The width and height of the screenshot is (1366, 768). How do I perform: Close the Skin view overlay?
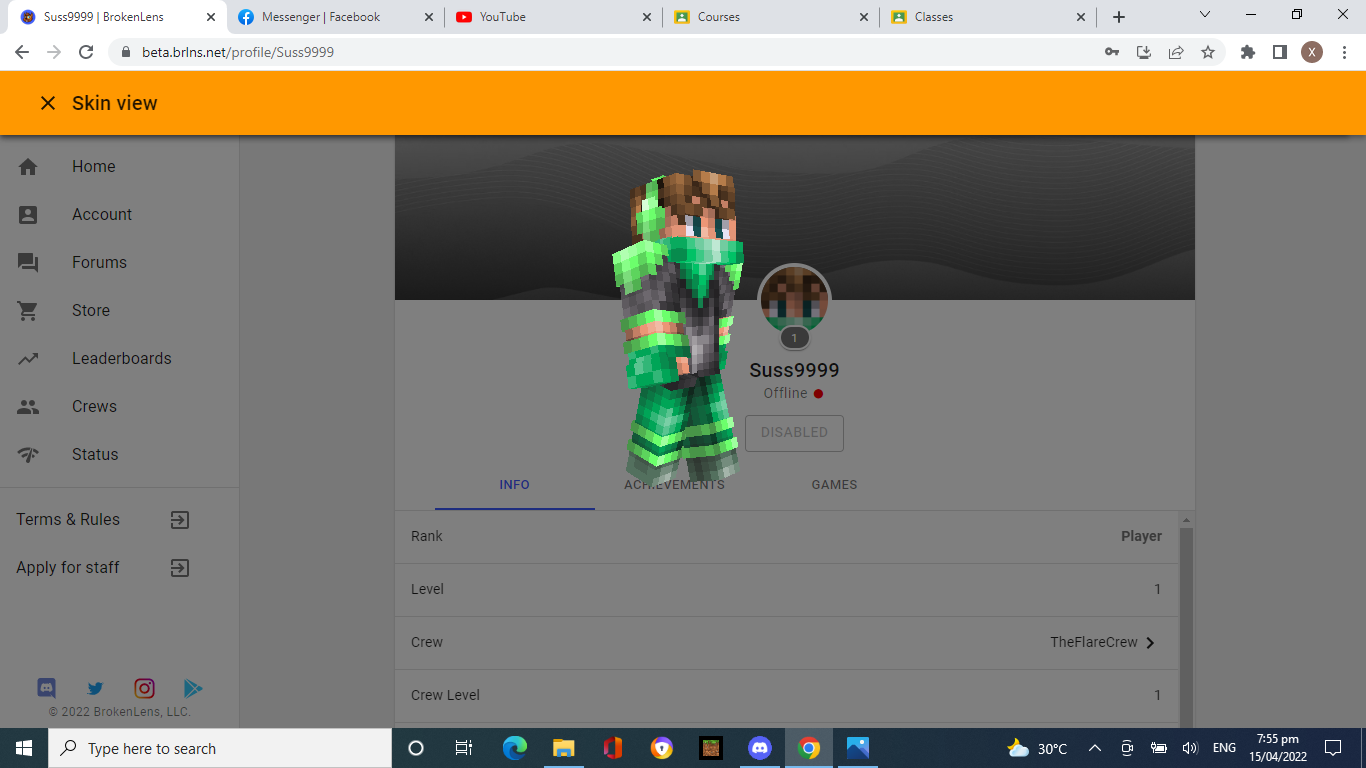click(47, 103)
